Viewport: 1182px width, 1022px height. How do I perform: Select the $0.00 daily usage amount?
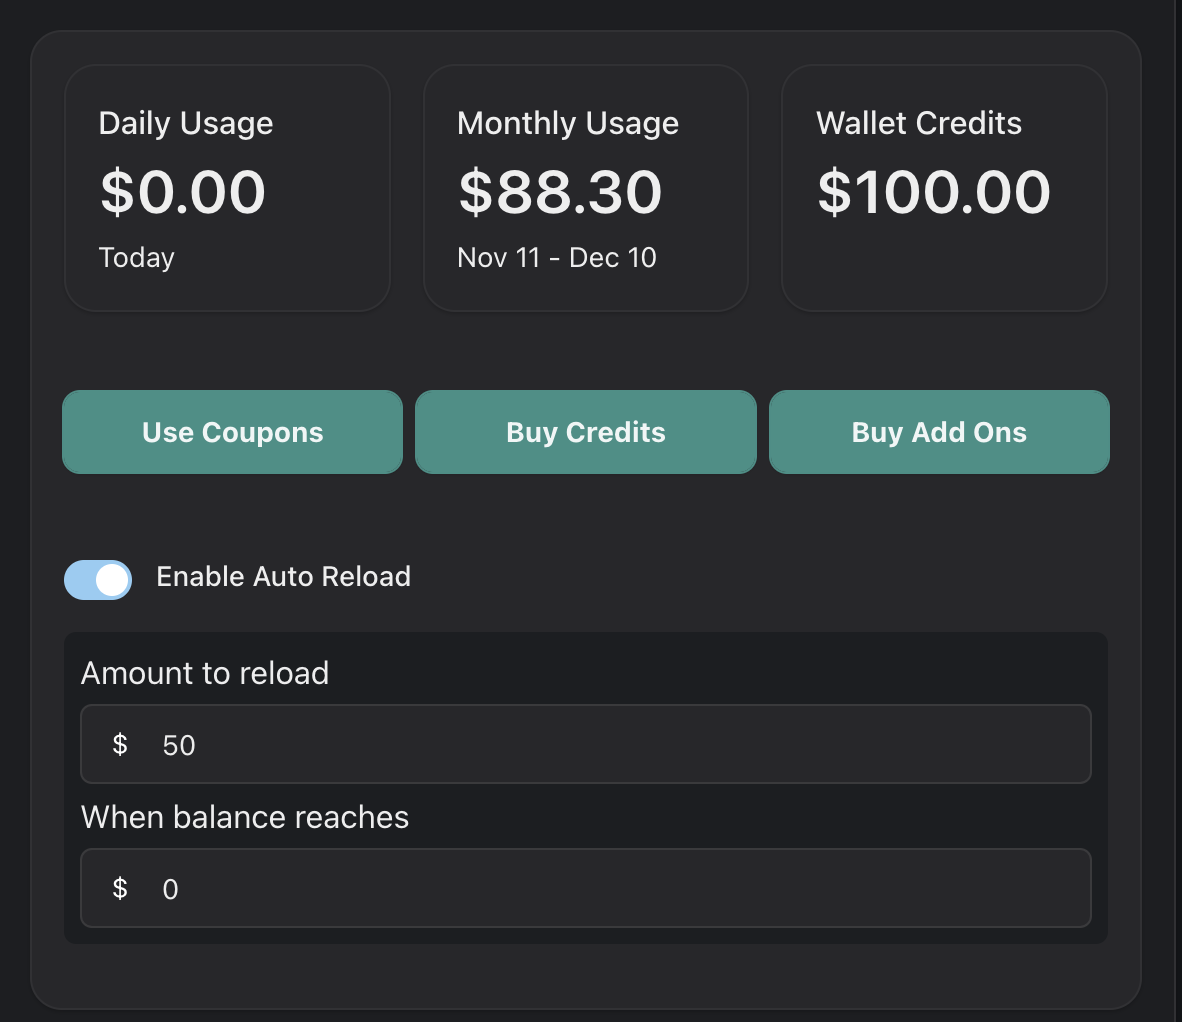[183, 192]
